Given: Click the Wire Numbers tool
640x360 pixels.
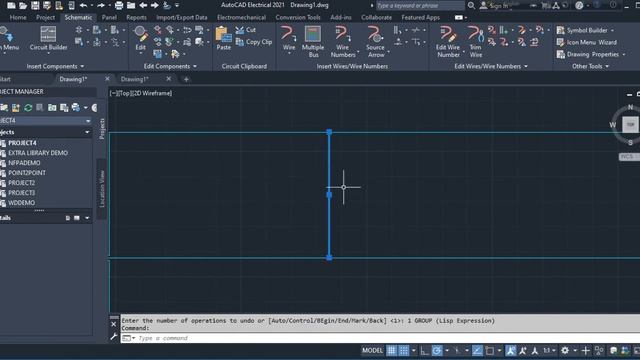Looking at the screenshot, I should click(x=343, y=41).
